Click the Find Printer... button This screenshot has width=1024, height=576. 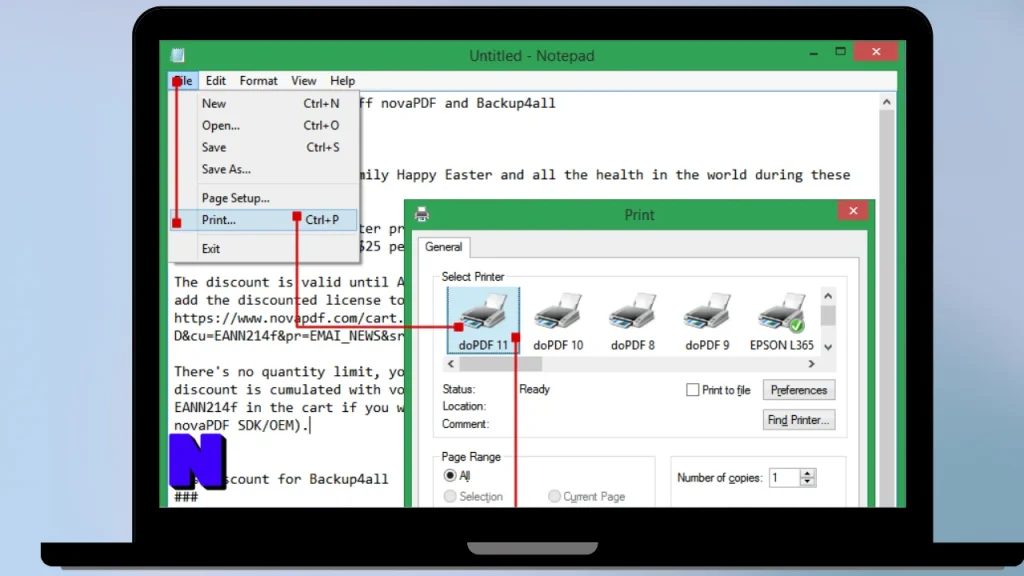point(799,420)
